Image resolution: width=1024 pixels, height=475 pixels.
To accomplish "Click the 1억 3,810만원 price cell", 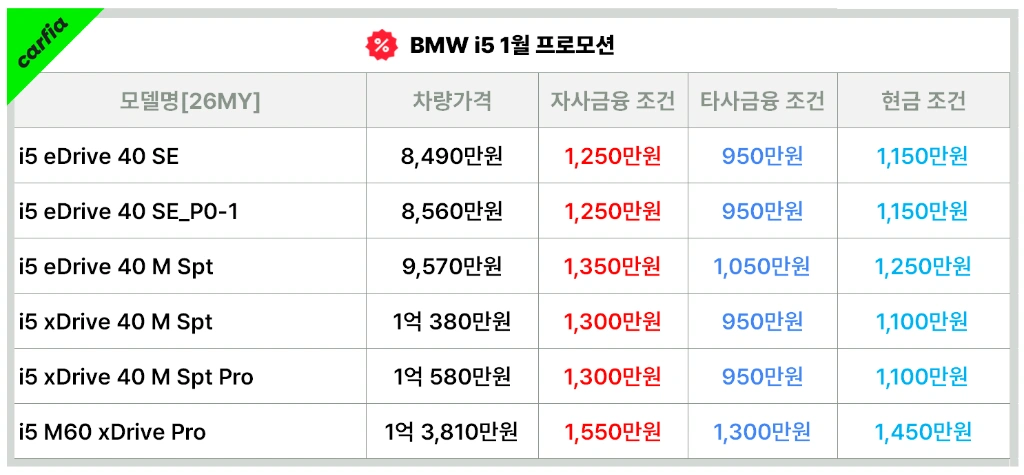I will tap(452, 432).
